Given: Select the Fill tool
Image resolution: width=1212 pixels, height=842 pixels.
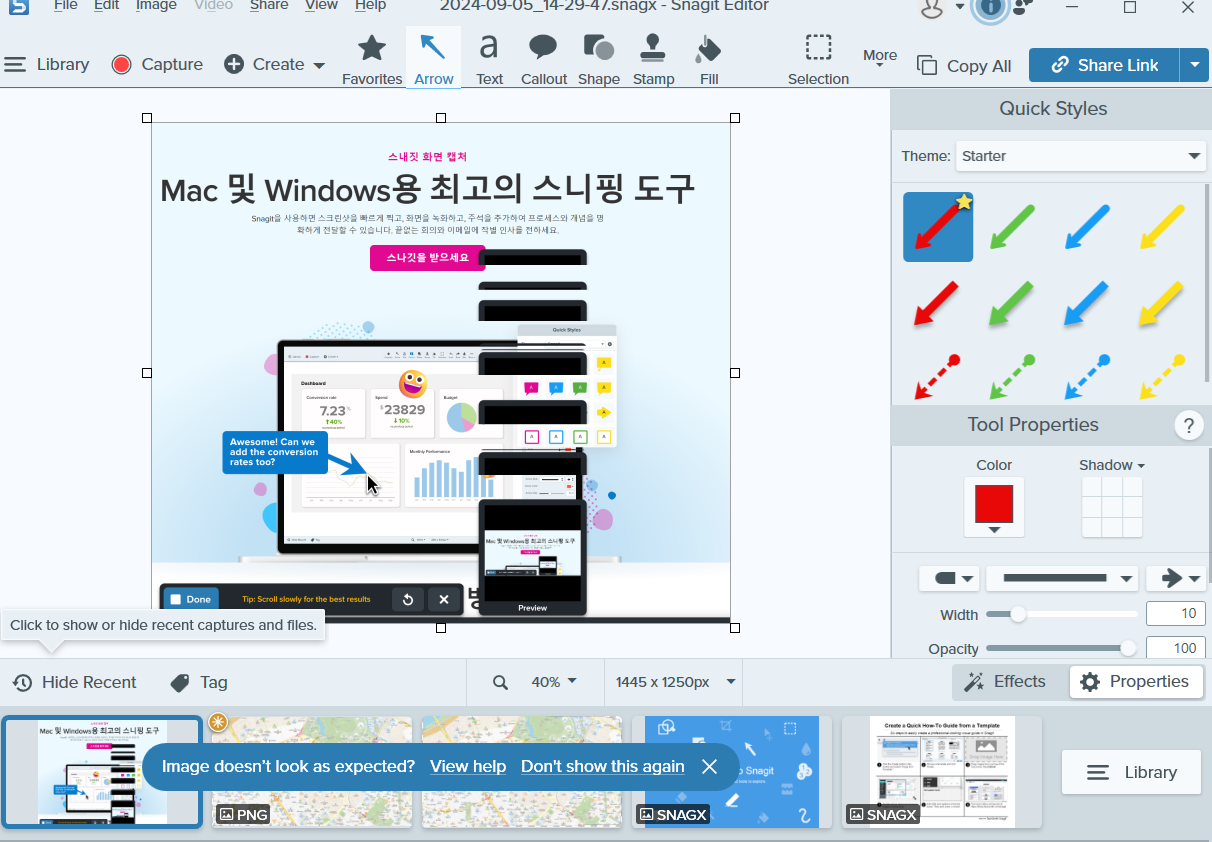Looking at the screenshot, I should (709, 58).
